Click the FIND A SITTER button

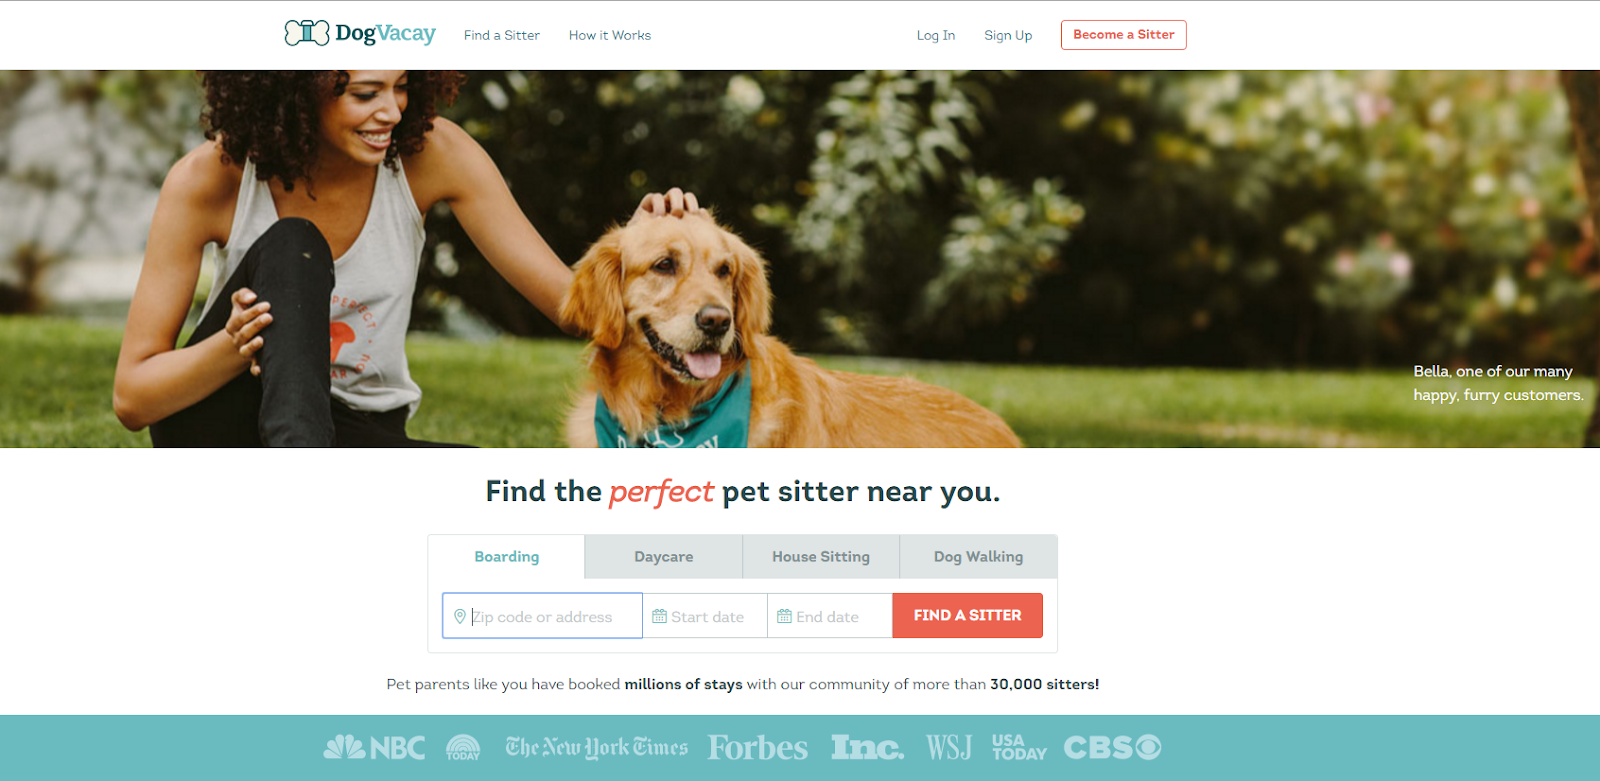[967, 616]
